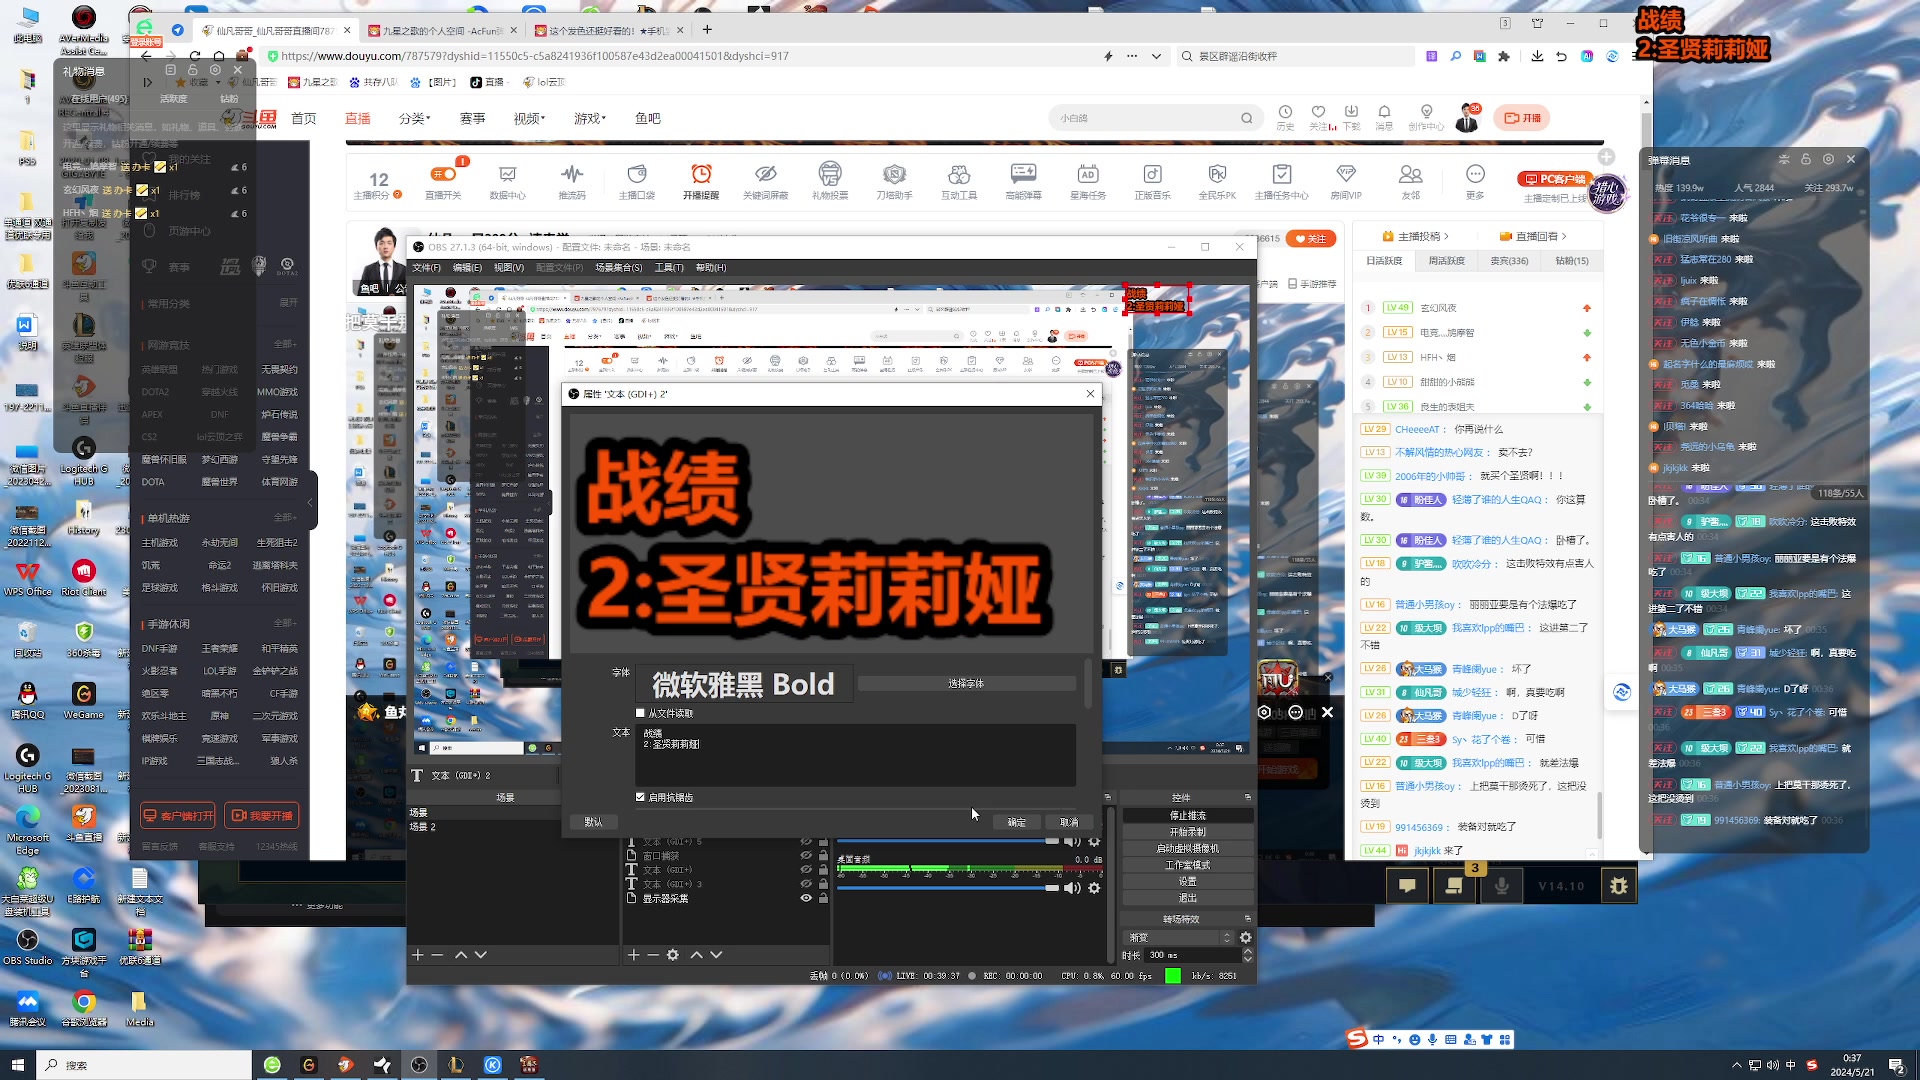
Task: Show 文本 (GDI+) 3 source via eye icon
Action: tap(806, 884)
